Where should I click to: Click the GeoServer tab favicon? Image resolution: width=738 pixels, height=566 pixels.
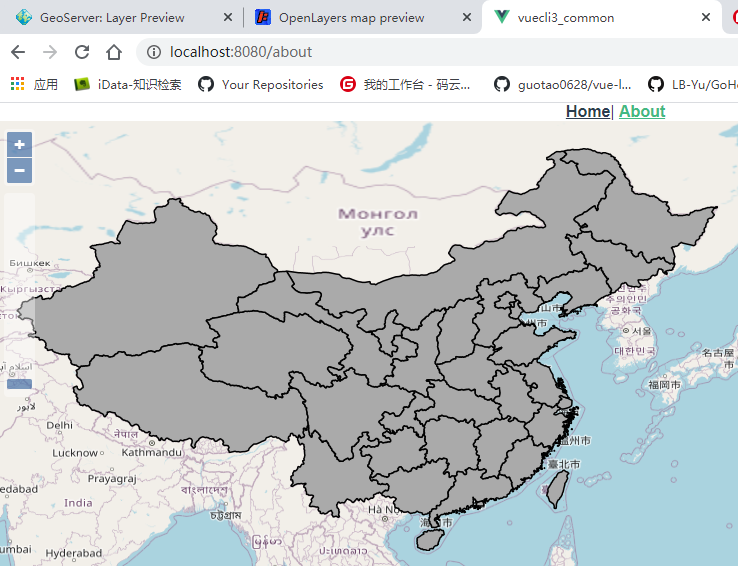(24, 17)
